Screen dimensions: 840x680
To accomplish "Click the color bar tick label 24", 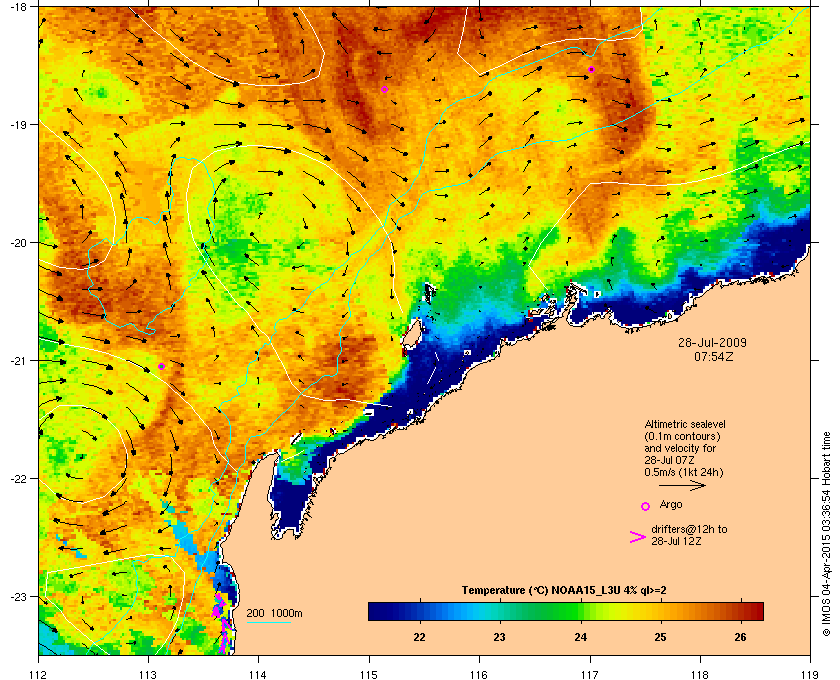I will pos(580,637).
